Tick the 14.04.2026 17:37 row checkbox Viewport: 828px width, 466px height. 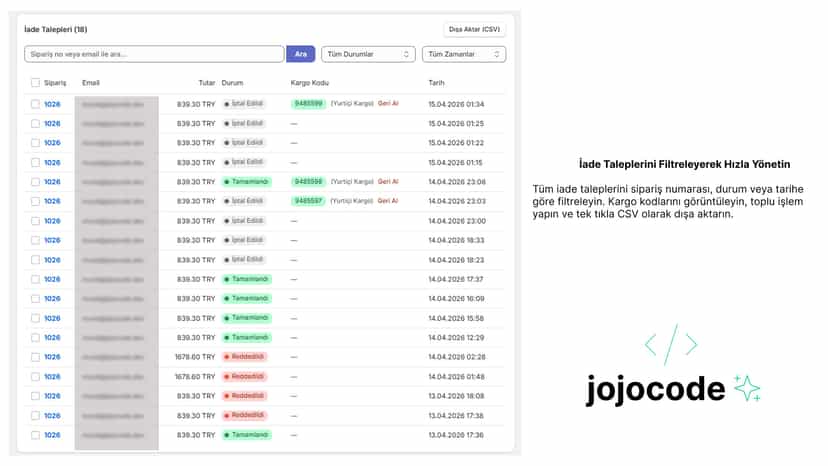pos(35,279)
